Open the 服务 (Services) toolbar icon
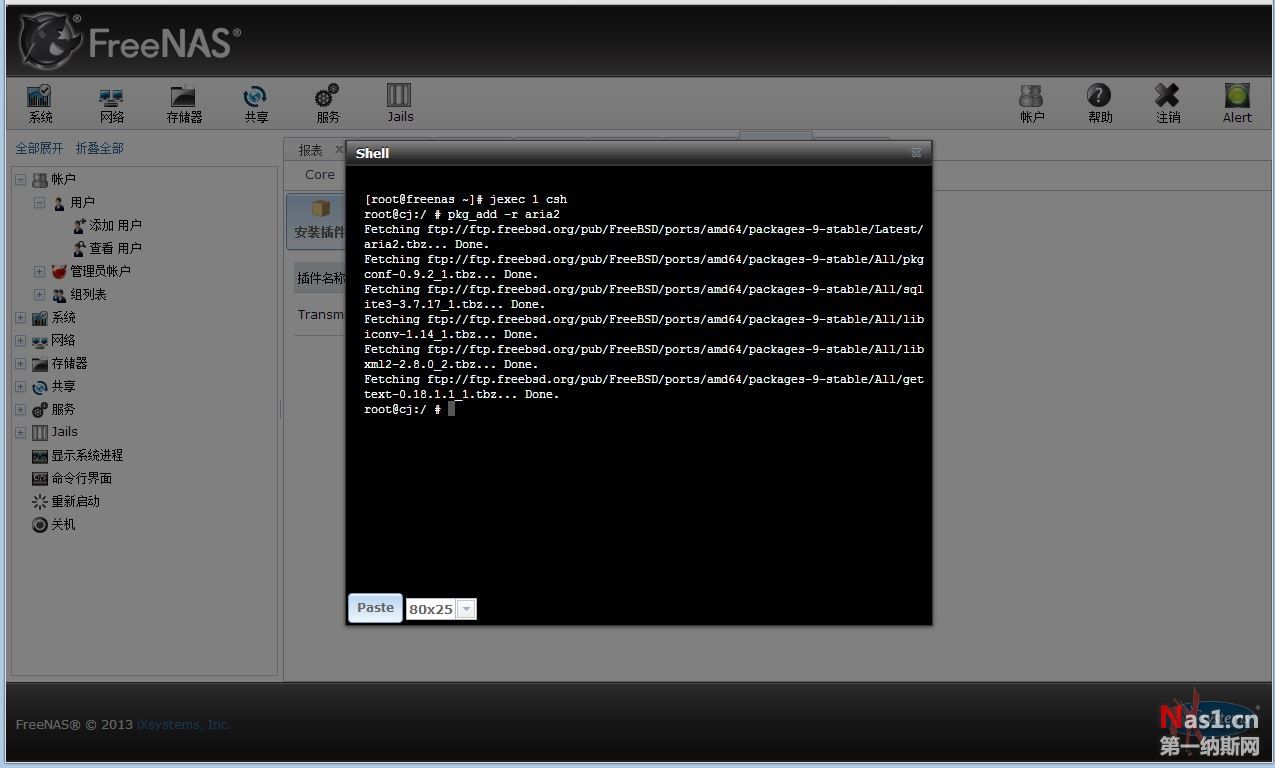 point(327,104)
